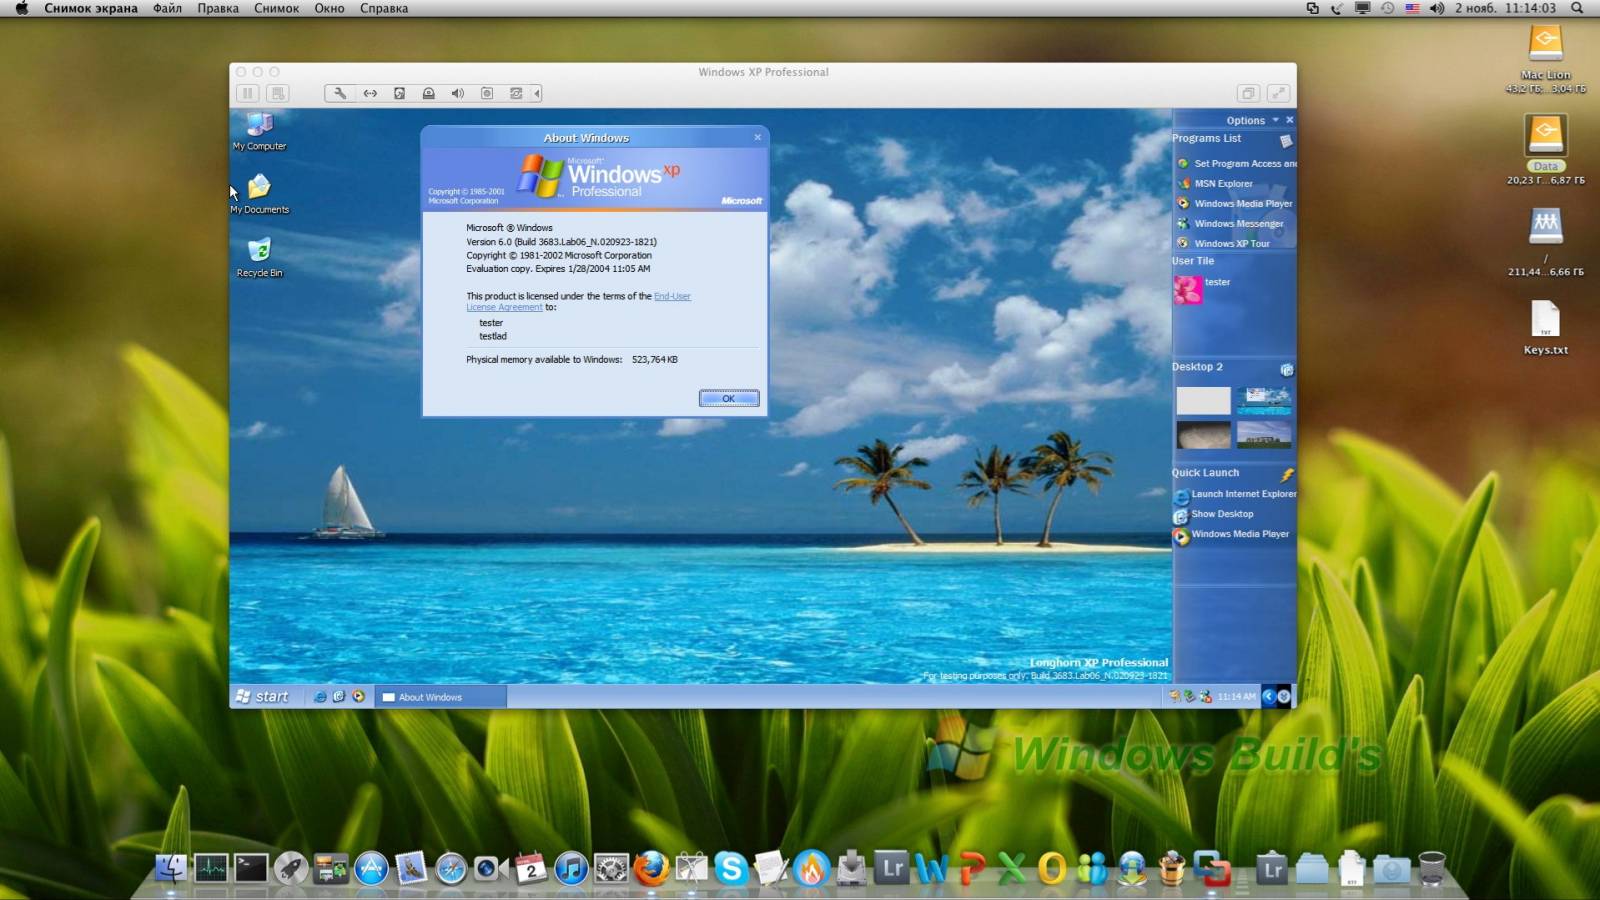1600x900 pixels.
Task: Open the Справка menu
Action: 384,8
